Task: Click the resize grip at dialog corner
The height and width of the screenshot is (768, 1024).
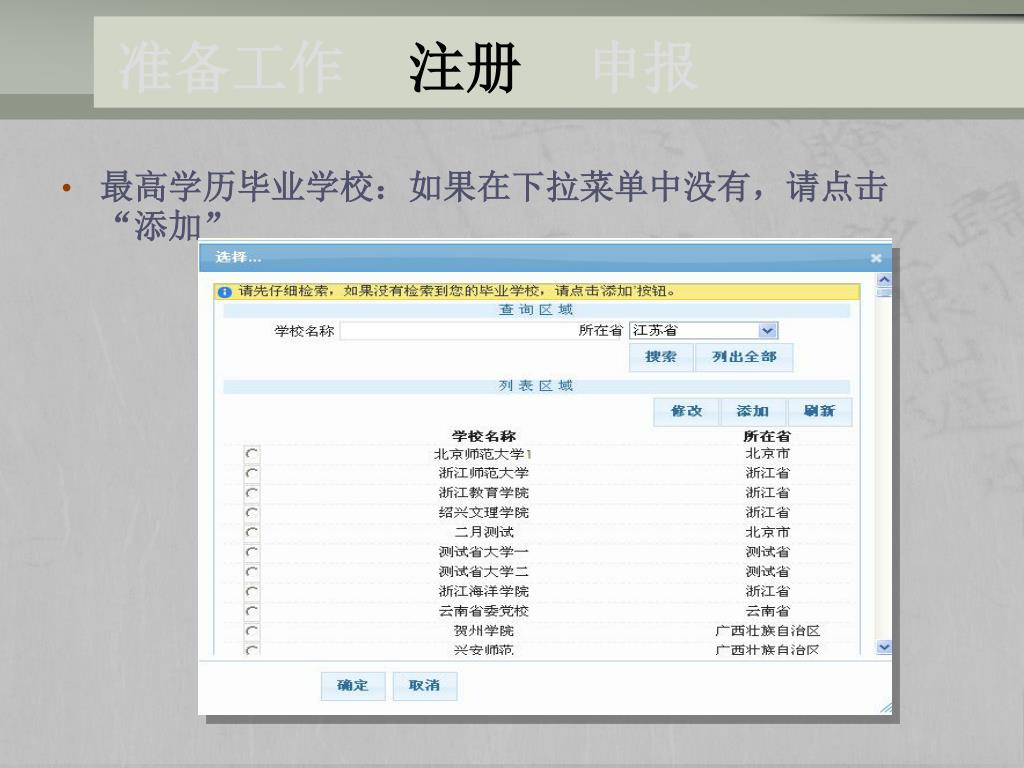Action: point(884,708)
